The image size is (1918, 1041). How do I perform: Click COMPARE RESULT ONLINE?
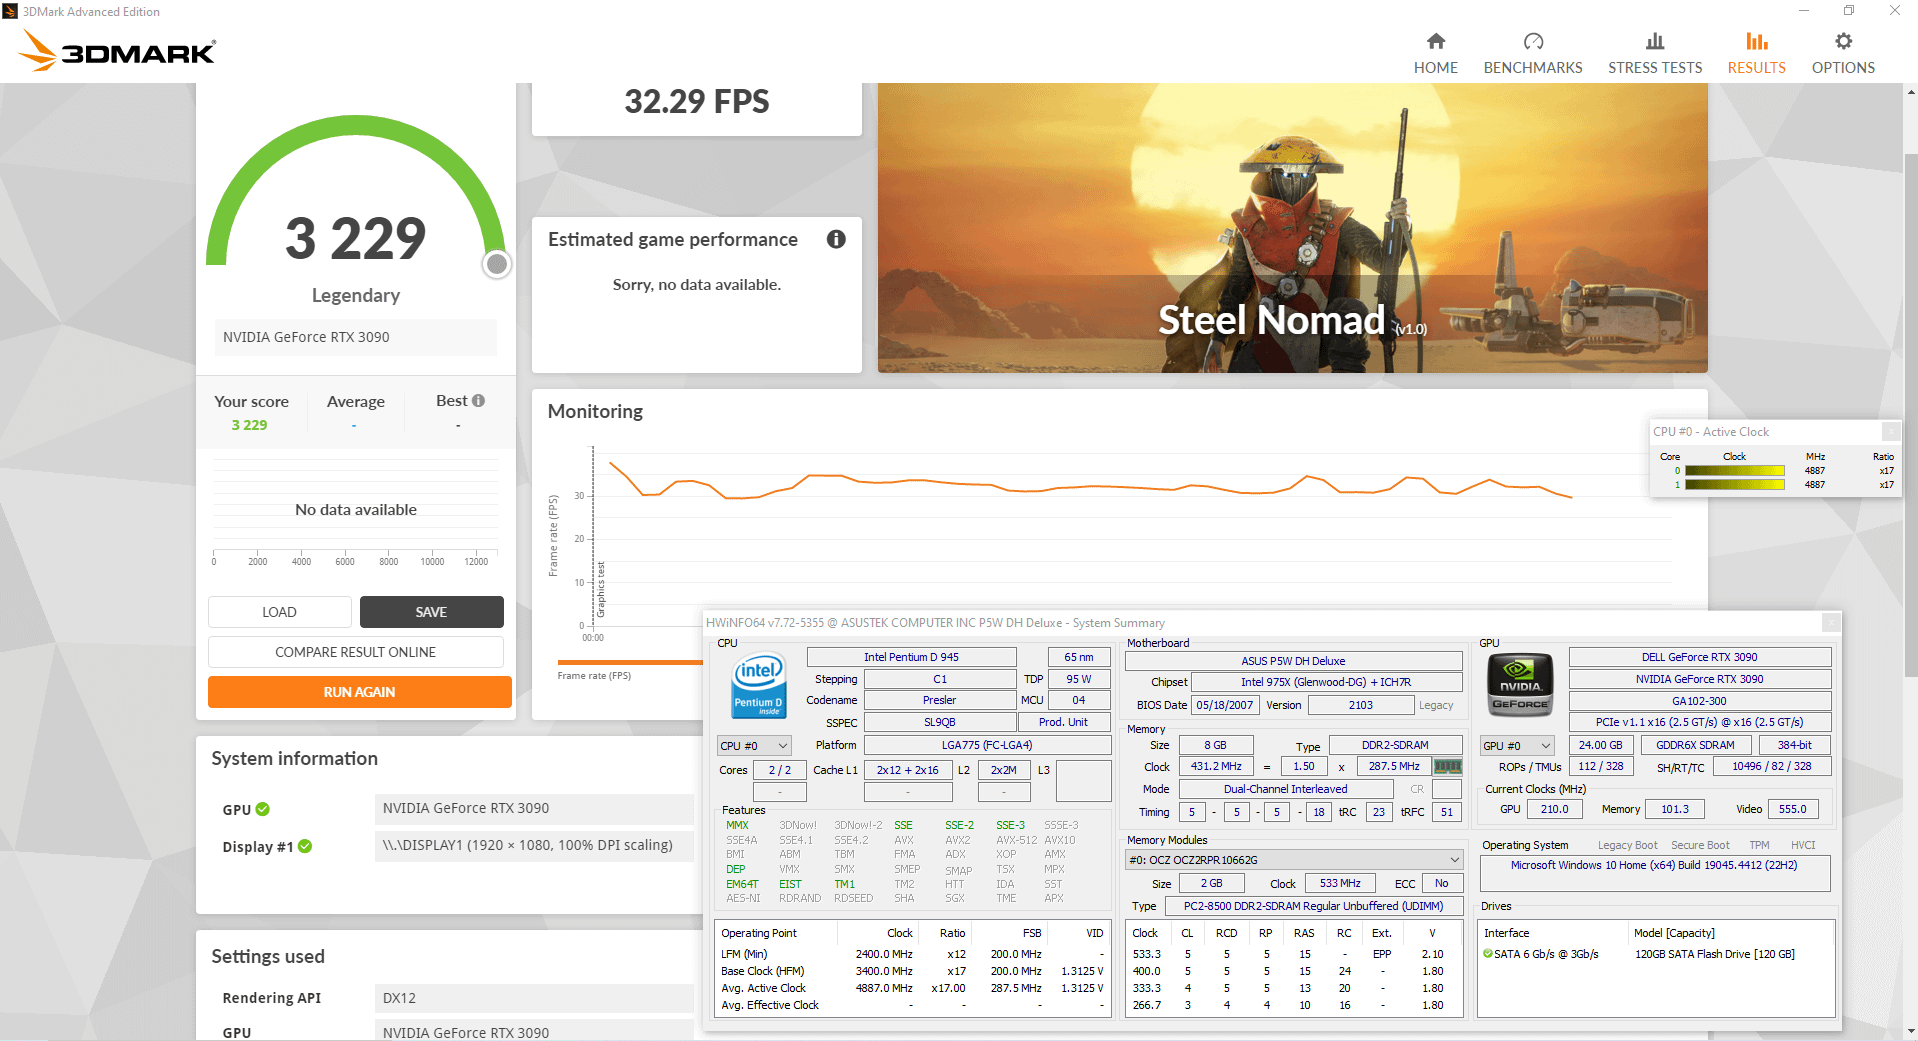tap(355, 651)
